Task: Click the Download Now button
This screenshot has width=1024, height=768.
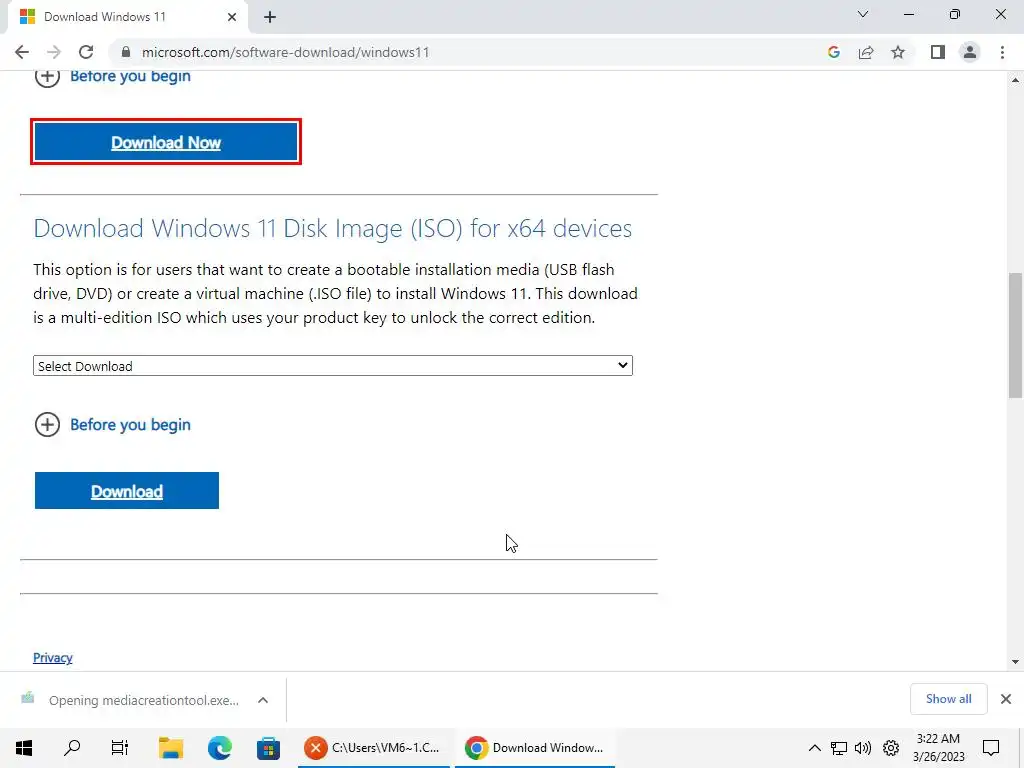Action: coord(166,142)
